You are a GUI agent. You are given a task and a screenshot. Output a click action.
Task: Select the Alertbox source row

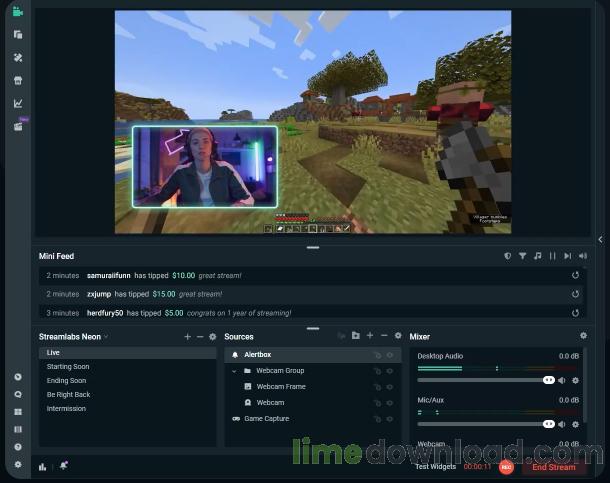point(312,355)
